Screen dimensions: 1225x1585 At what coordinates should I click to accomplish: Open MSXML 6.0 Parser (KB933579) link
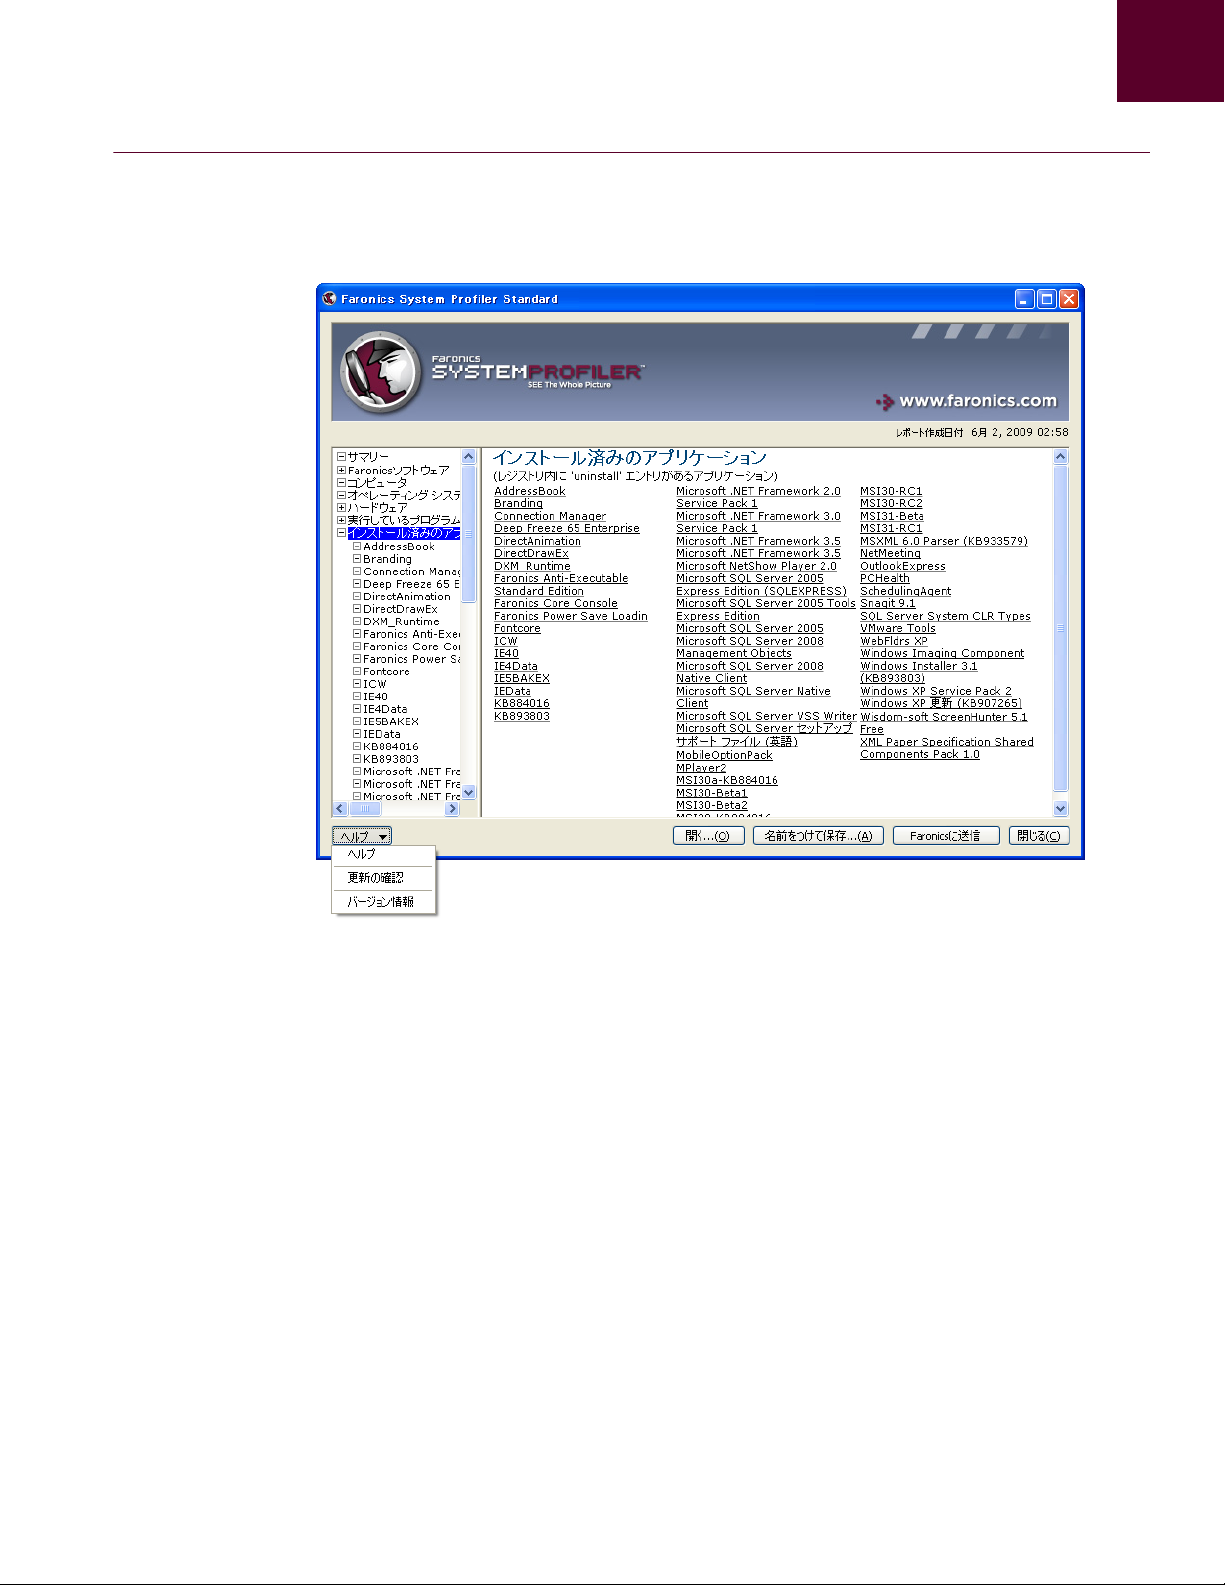(x=944, y=541)
